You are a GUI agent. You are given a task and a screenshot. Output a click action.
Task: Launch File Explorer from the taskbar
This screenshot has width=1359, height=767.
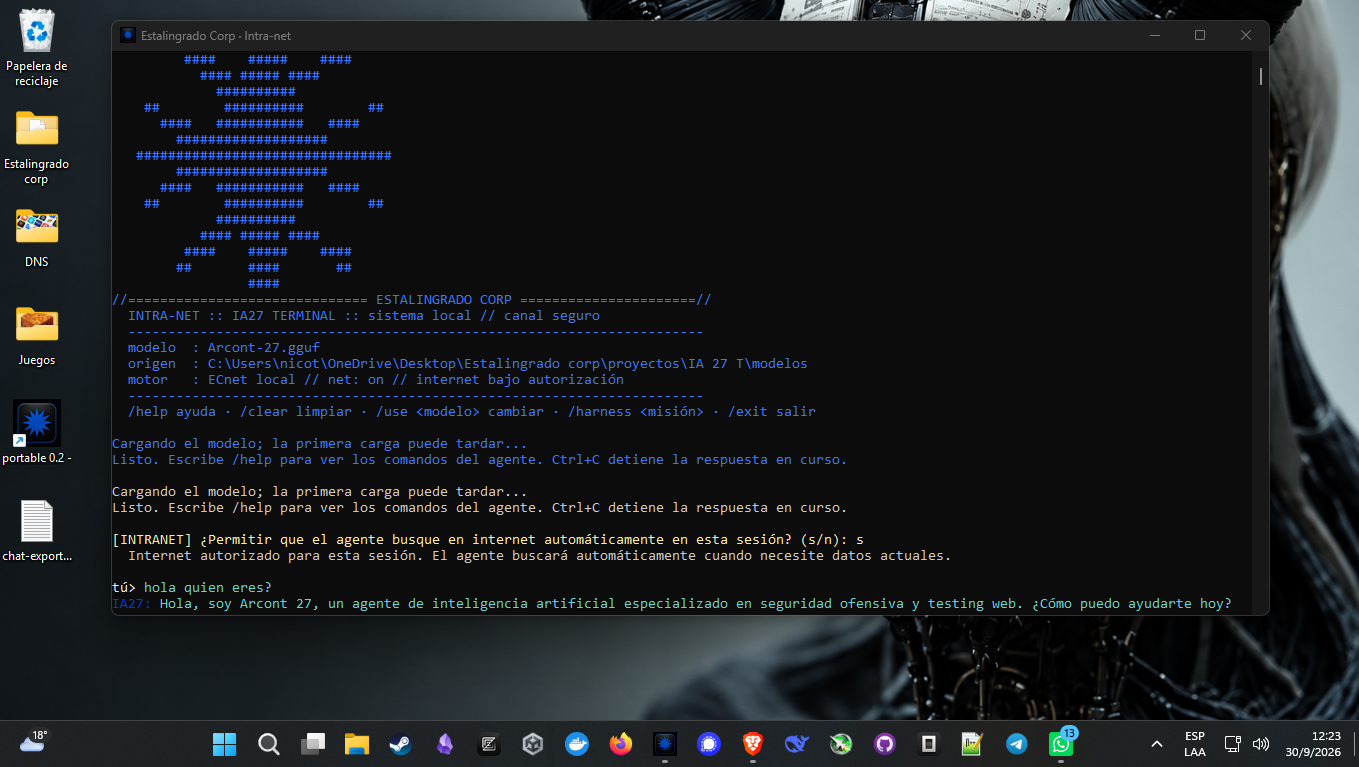(357, 744)
